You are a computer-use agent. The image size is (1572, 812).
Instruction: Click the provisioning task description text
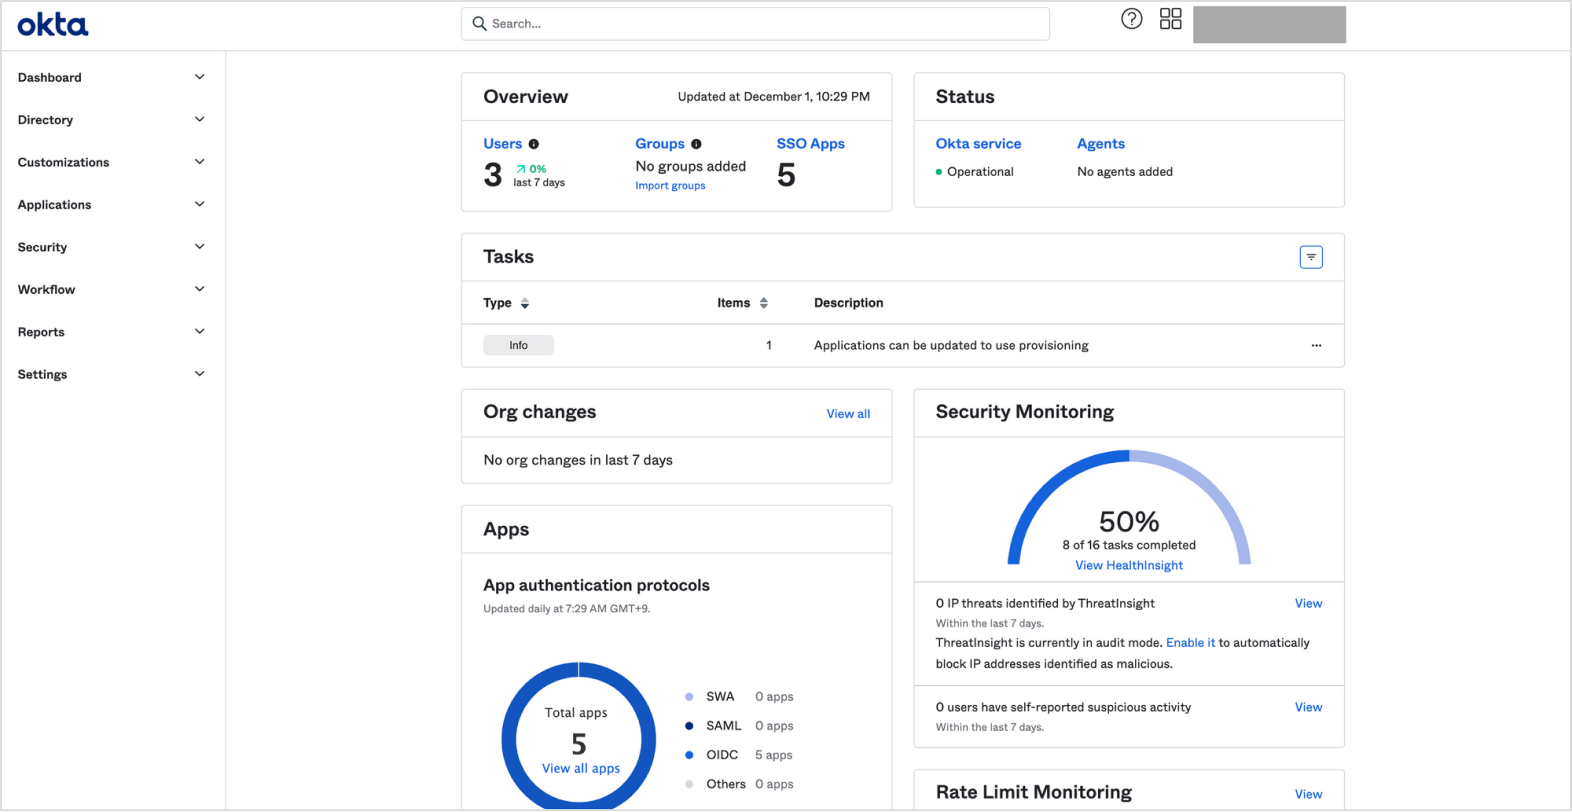point(951,345)
